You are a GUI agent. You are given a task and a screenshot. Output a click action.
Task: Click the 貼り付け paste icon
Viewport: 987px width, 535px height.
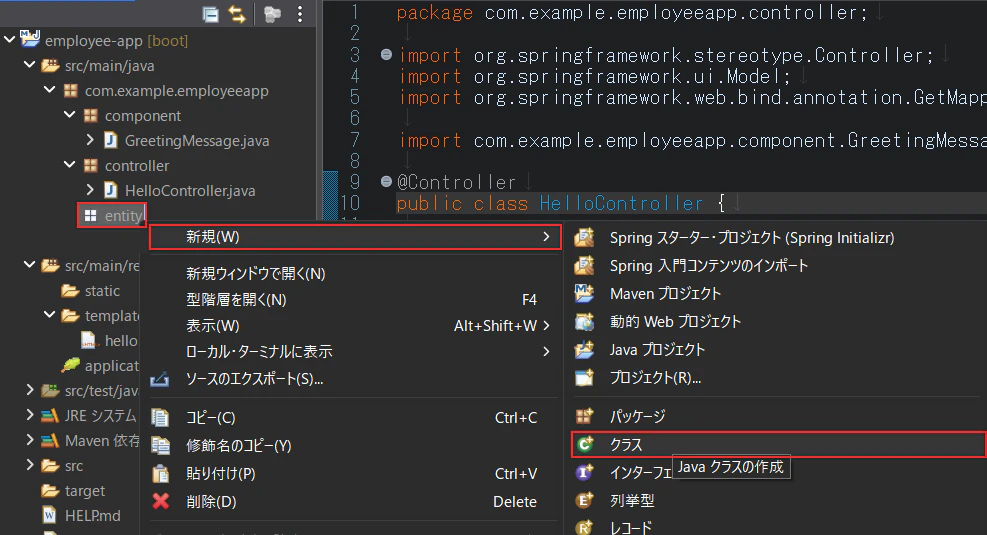click(161, 473)
